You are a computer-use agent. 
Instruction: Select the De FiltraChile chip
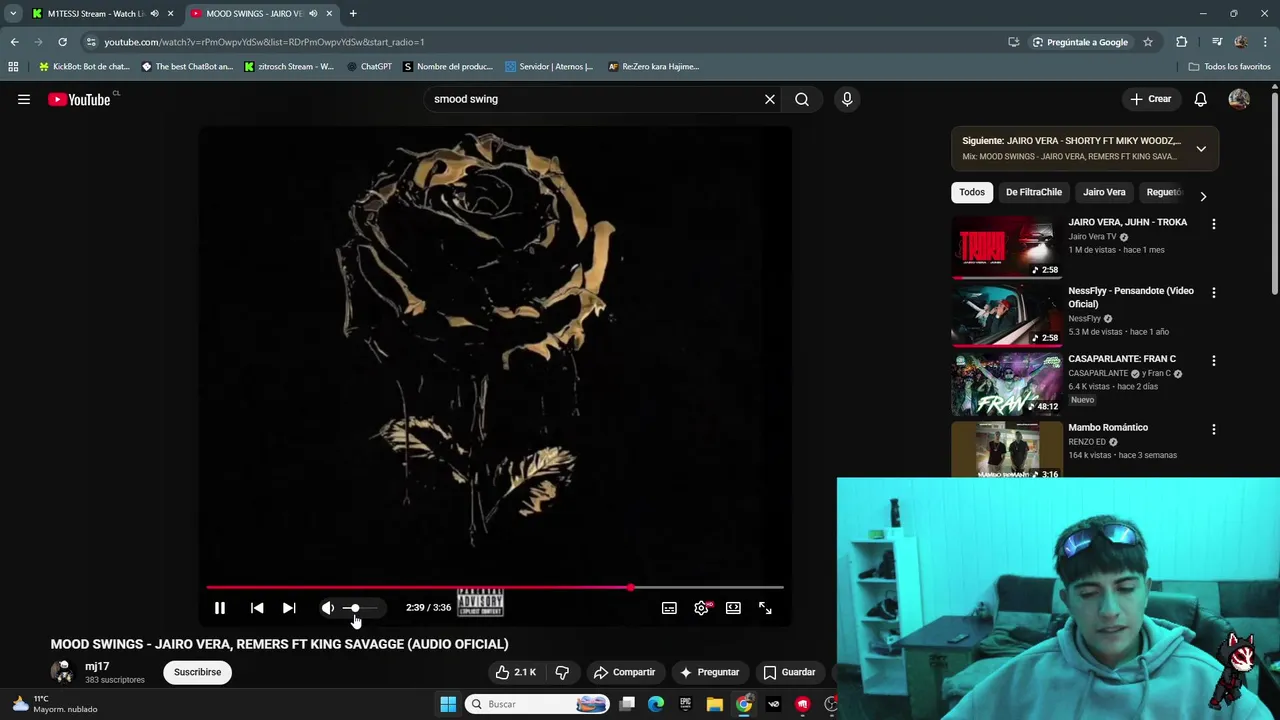coord(1034,192)
